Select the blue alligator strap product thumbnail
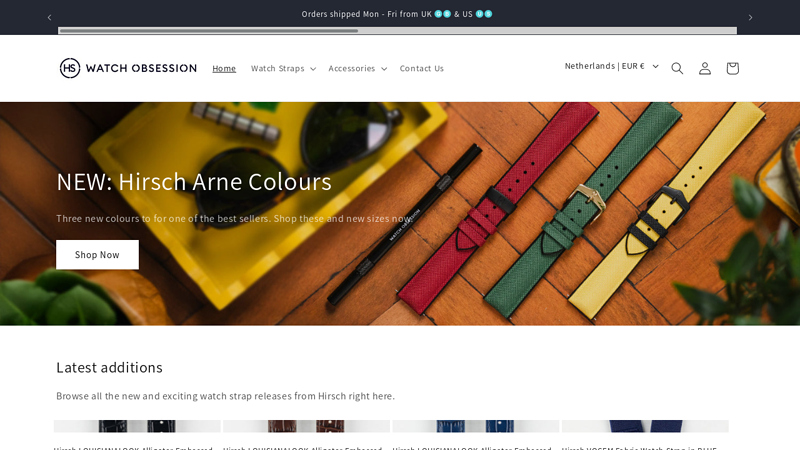 click(x=475, y=427)
